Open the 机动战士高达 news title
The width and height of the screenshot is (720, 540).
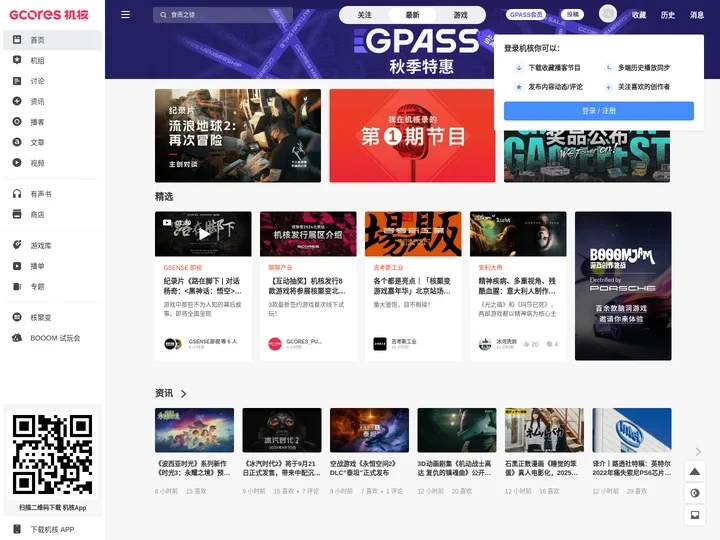click(455, 468)
